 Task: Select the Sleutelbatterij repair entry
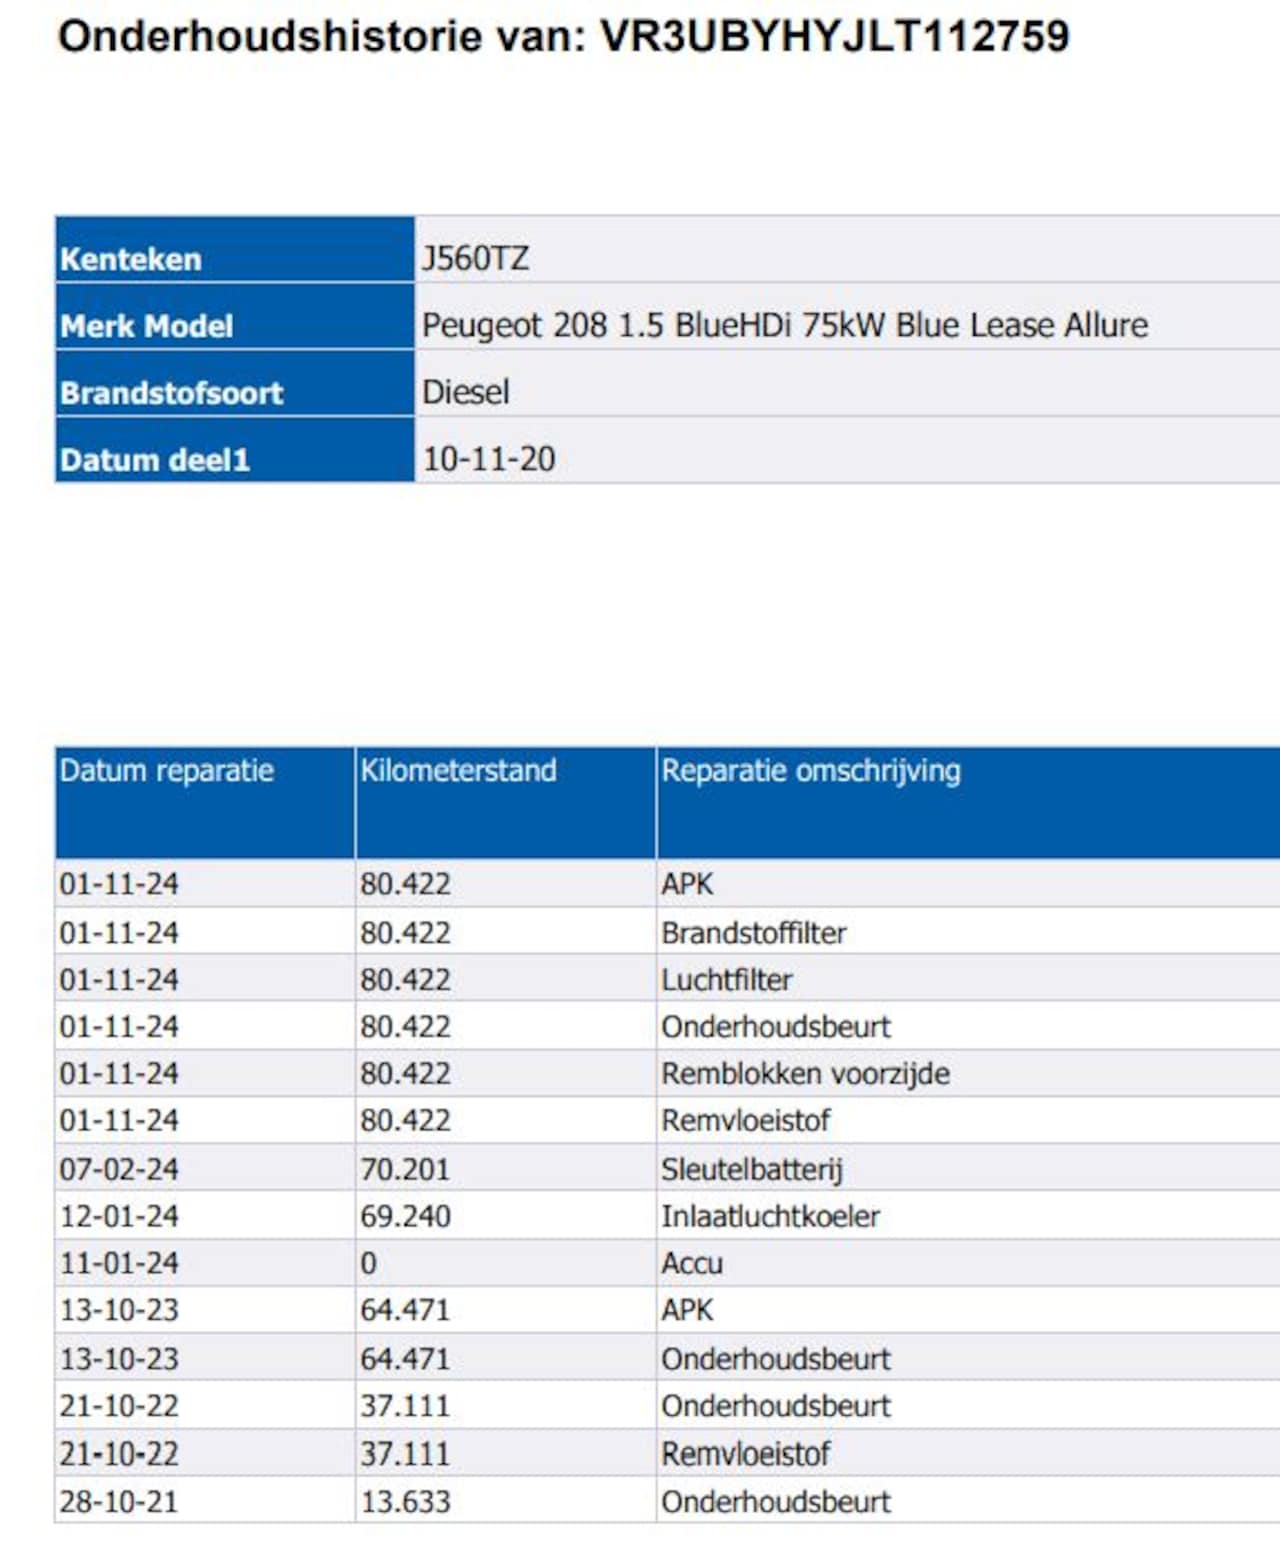pos(751,1169)
